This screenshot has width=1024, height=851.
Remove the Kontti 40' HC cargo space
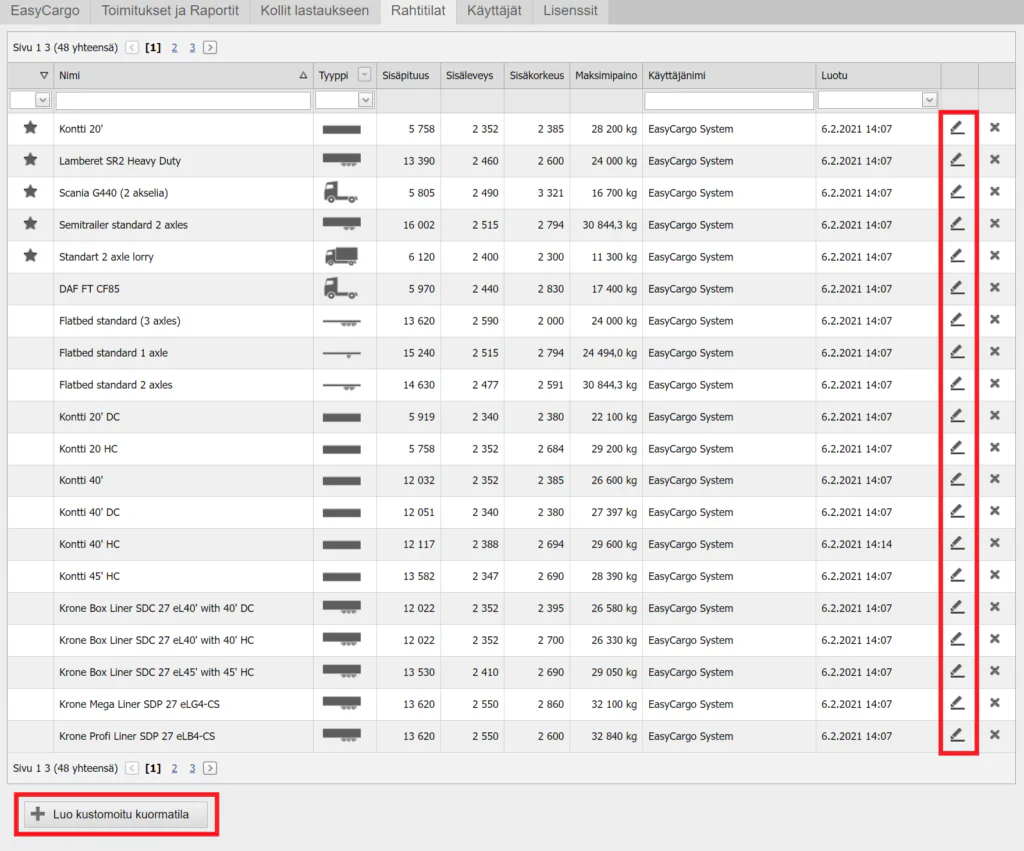[x=994, y=544]
